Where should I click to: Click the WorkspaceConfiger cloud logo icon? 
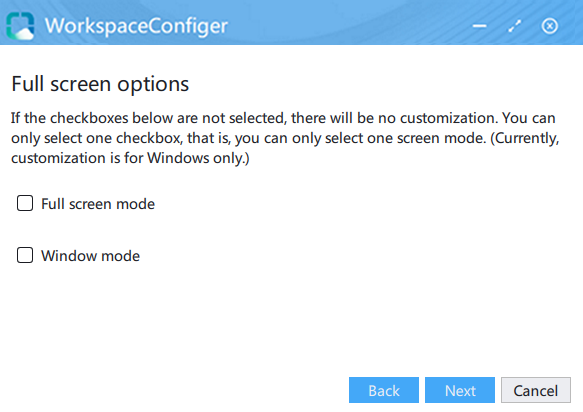click(x=20, y=25)
